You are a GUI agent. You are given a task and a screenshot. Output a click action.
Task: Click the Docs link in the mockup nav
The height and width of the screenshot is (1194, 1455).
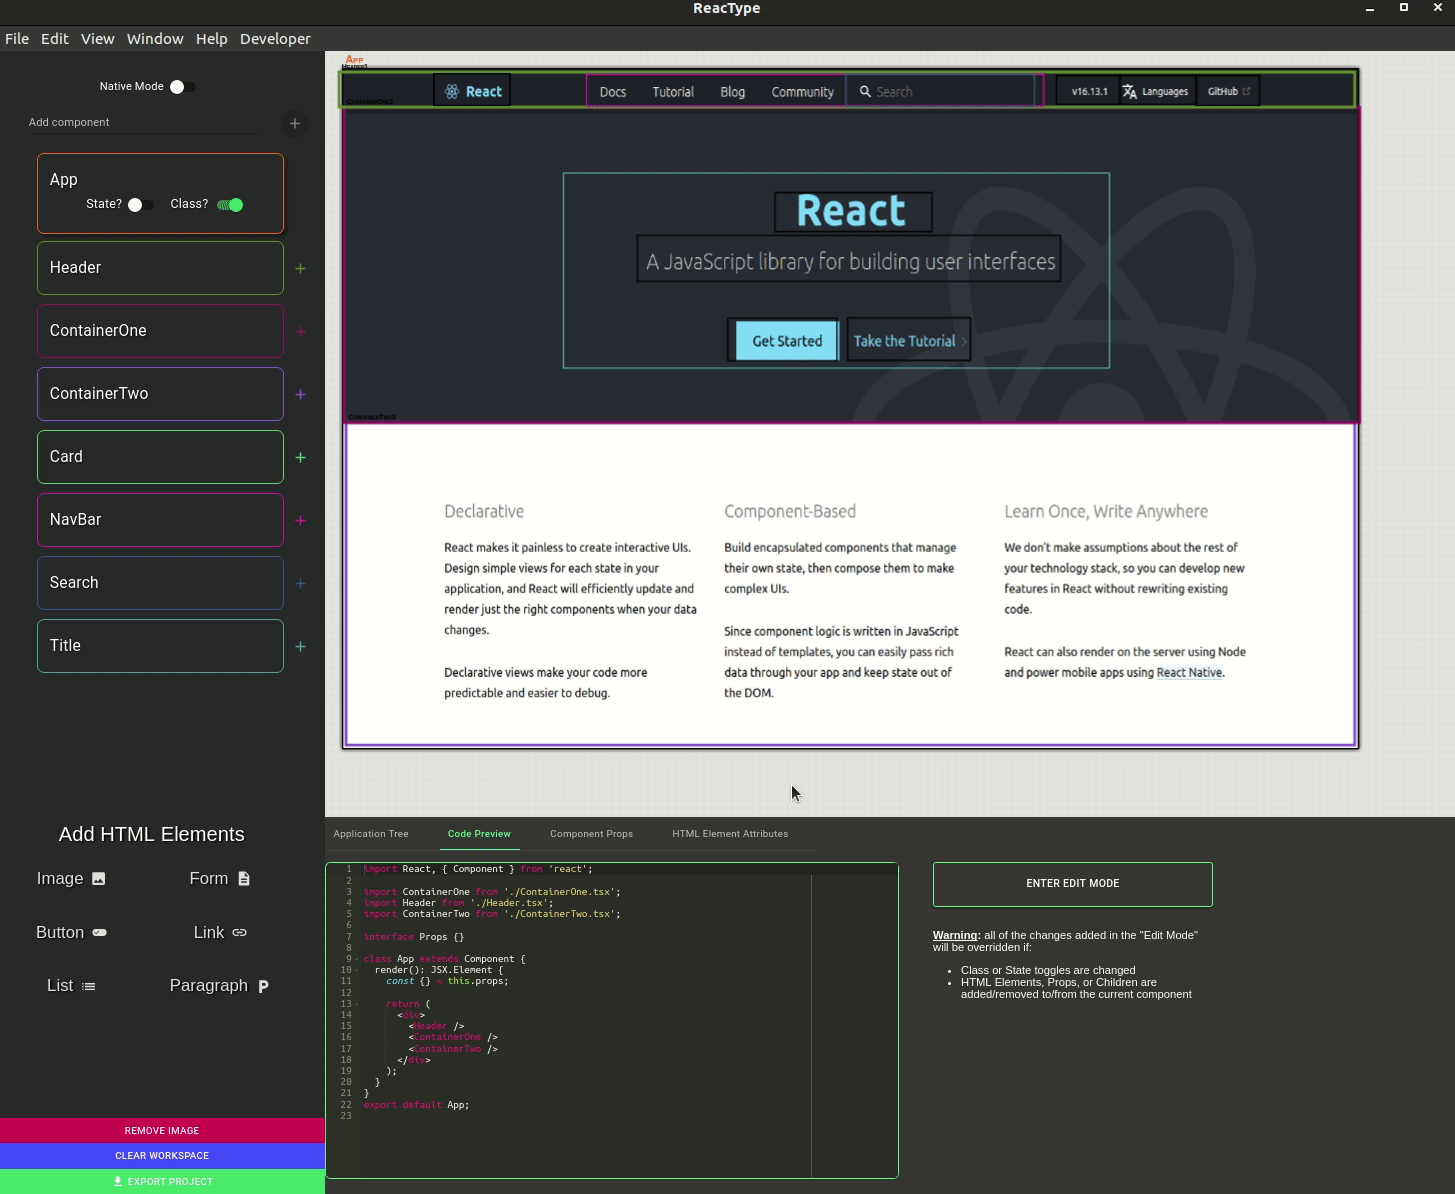[613, 92]
